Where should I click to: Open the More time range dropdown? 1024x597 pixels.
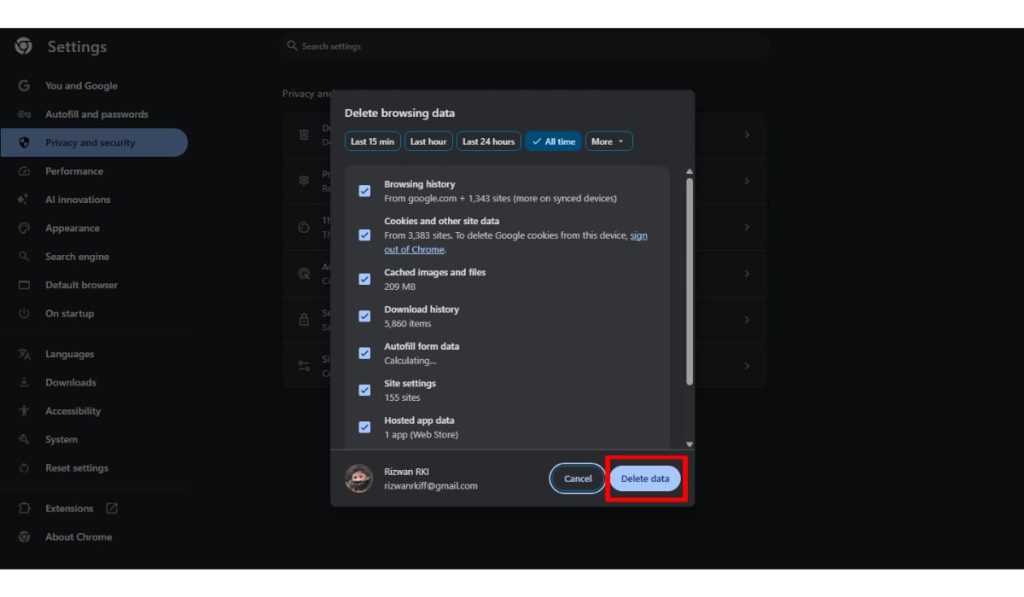(x=608, y=141)
